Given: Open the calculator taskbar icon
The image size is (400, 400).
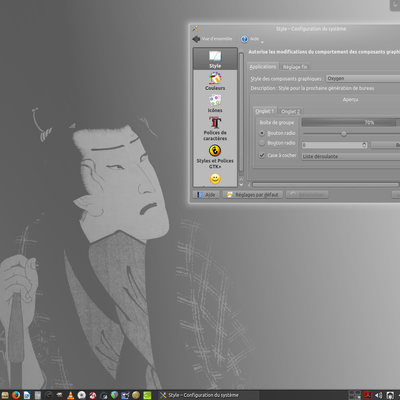Looking at the screenshot, I should click(38, 395).
